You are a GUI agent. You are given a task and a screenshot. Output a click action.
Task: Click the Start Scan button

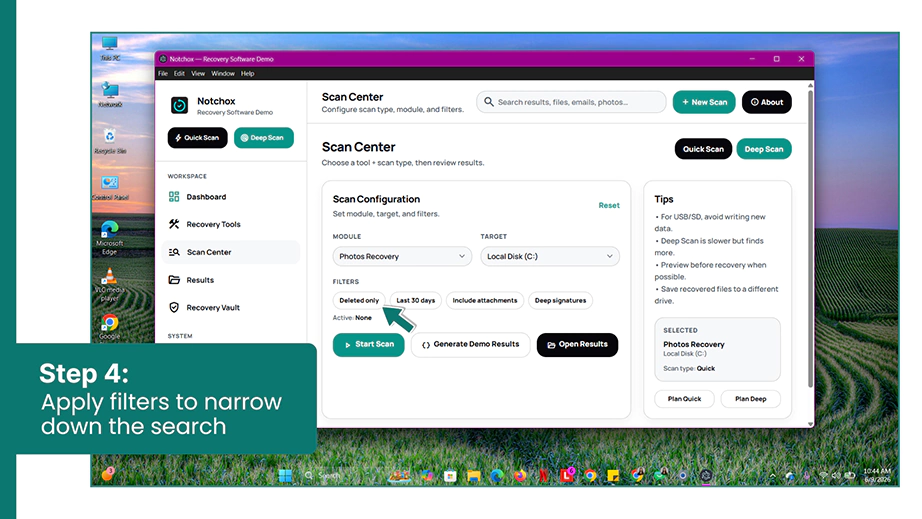[x=369, y=344]
